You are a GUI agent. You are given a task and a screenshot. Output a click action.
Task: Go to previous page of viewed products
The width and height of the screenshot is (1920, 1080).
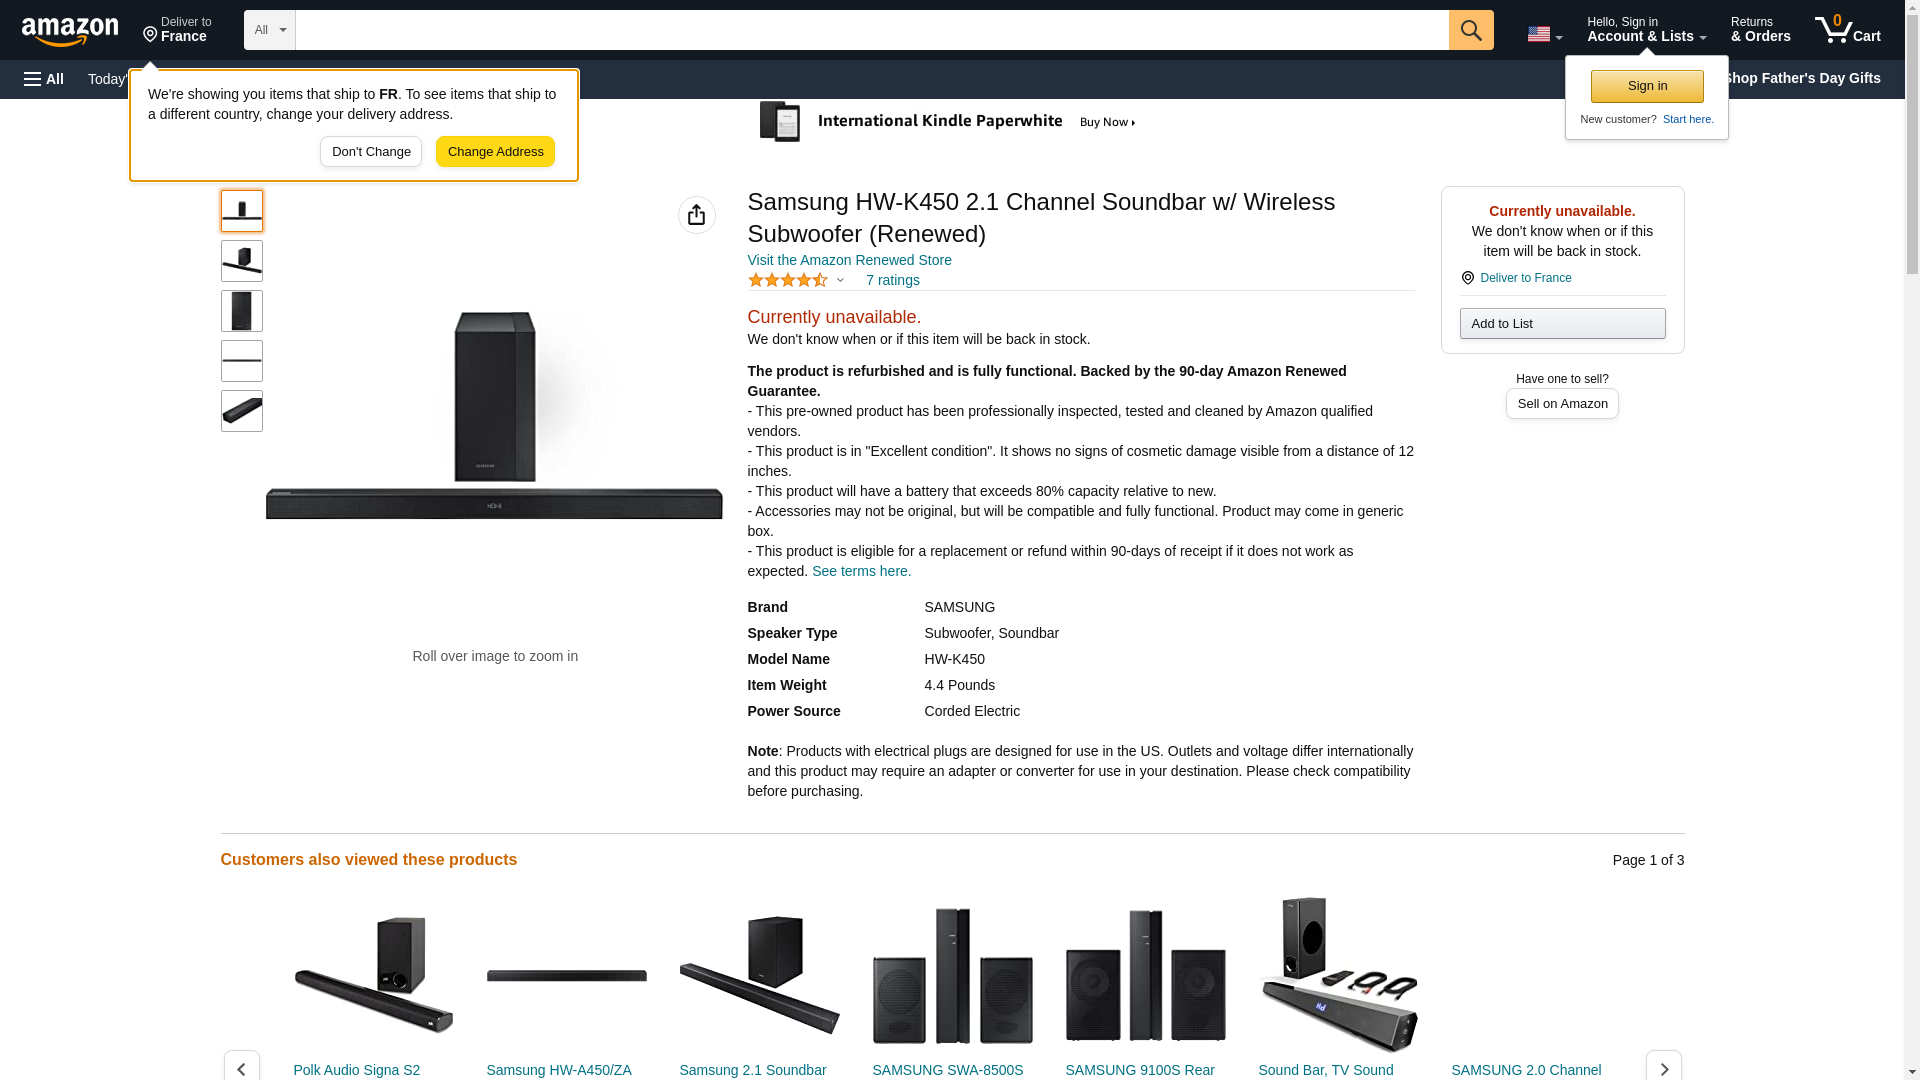click(241, 1066)
